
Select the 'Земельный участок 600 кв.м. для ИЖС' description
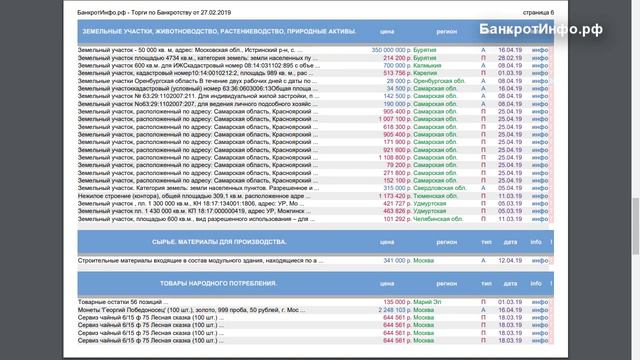coord(198,65)
